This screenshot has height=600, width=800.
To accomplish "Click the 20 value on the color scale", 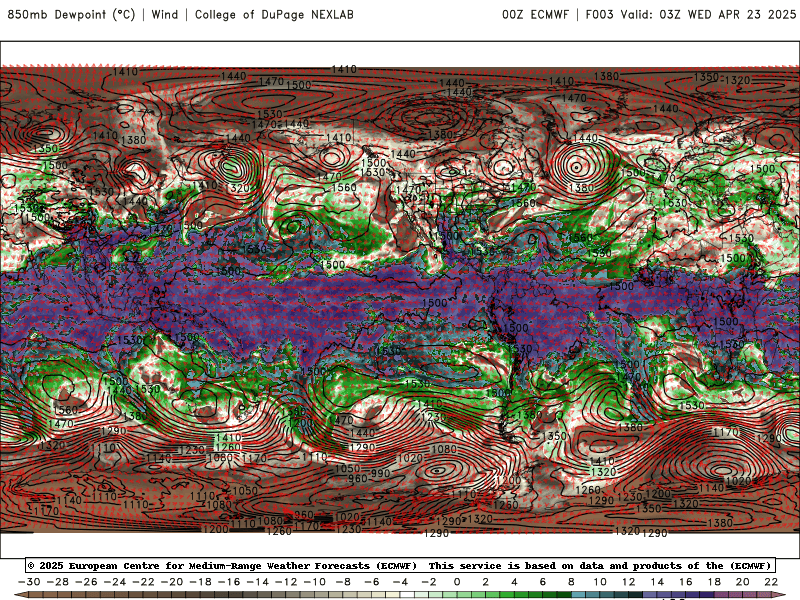I will (x=743, y=582).
